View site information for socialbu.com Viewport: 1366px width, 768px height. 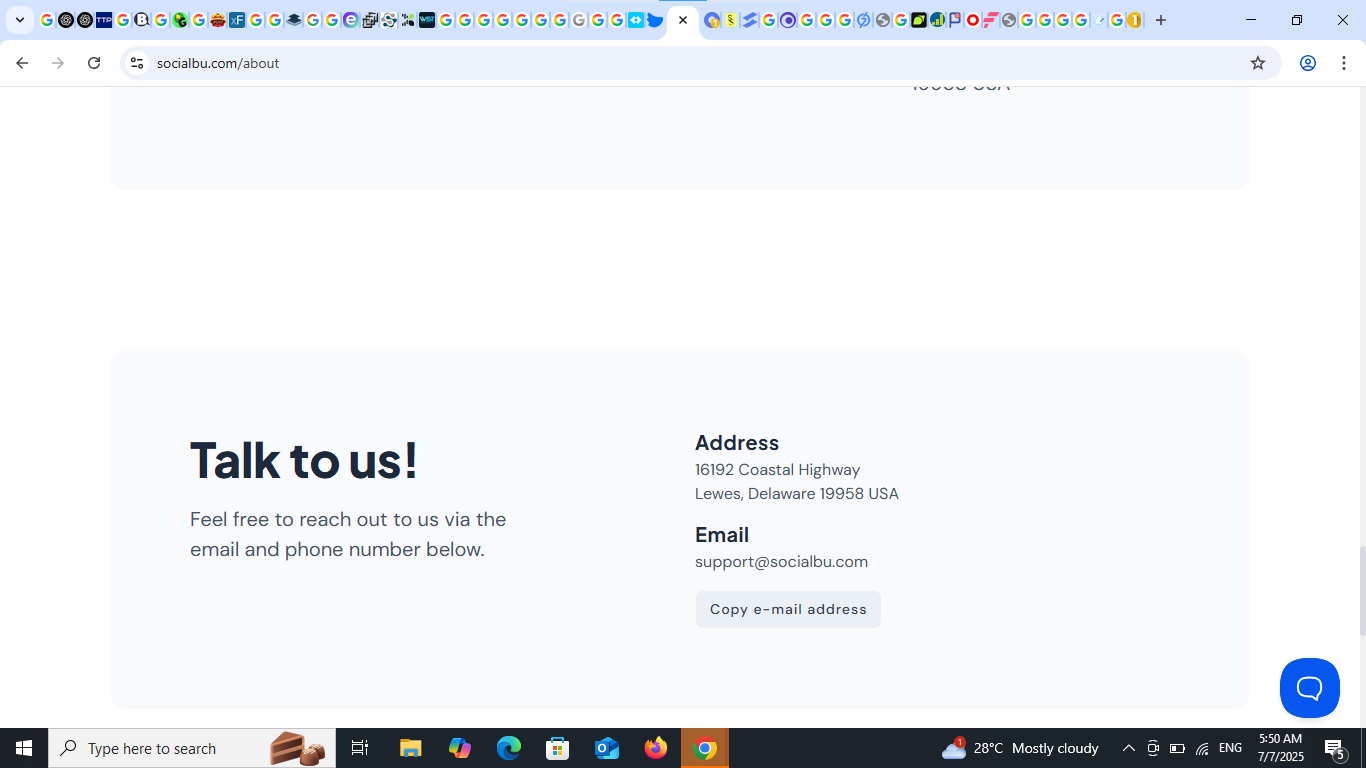point(137,63)
